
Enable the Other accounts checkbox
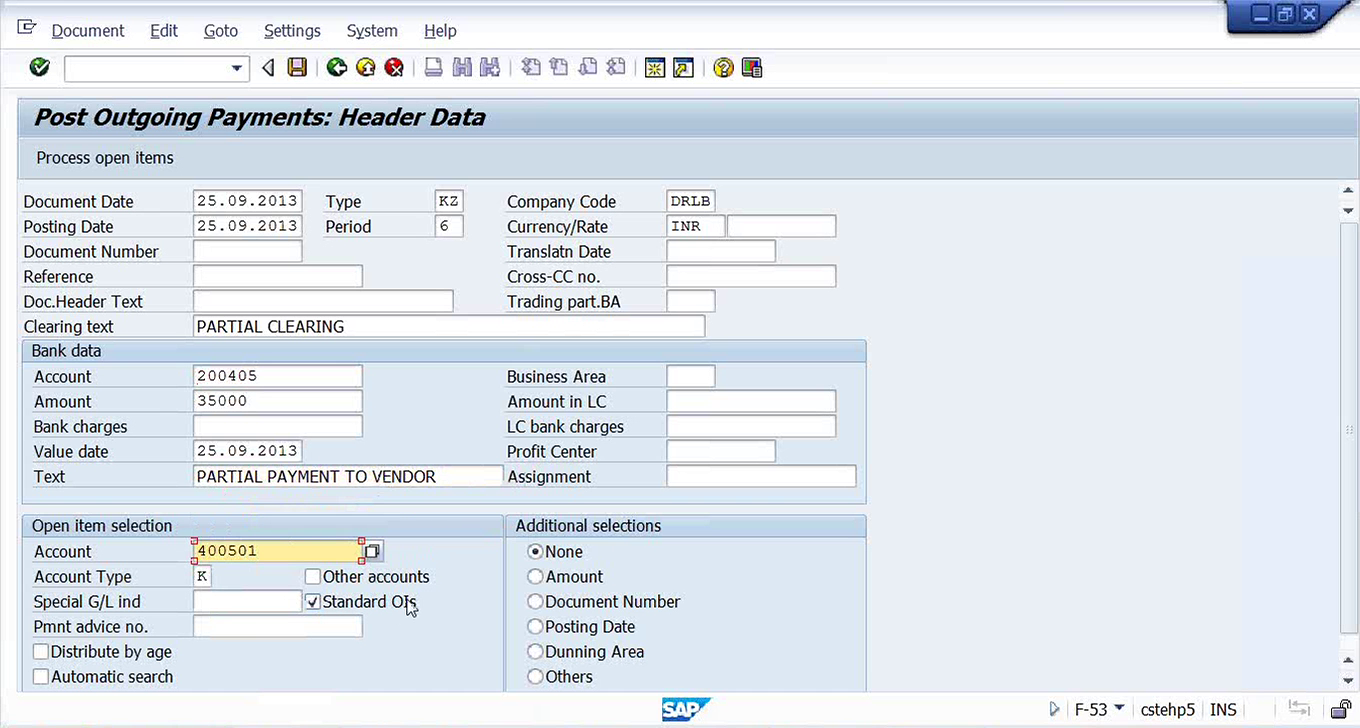coord(313,577)
